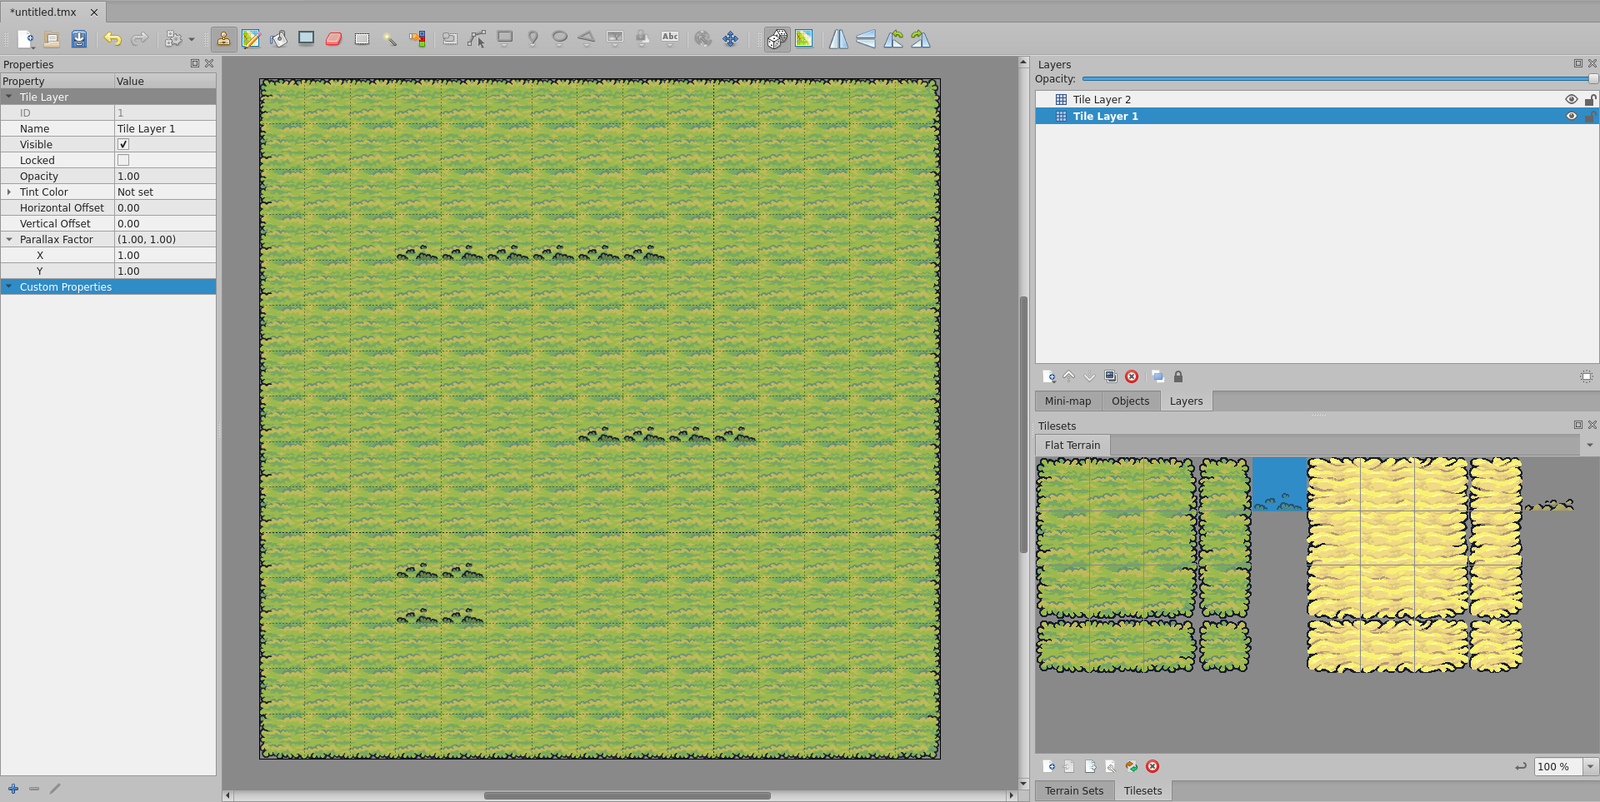Image resolution: width=1600 pixels, height=802 pixels.
Task: Select the Terrain Brush tool
Action: tap(251, 39)
